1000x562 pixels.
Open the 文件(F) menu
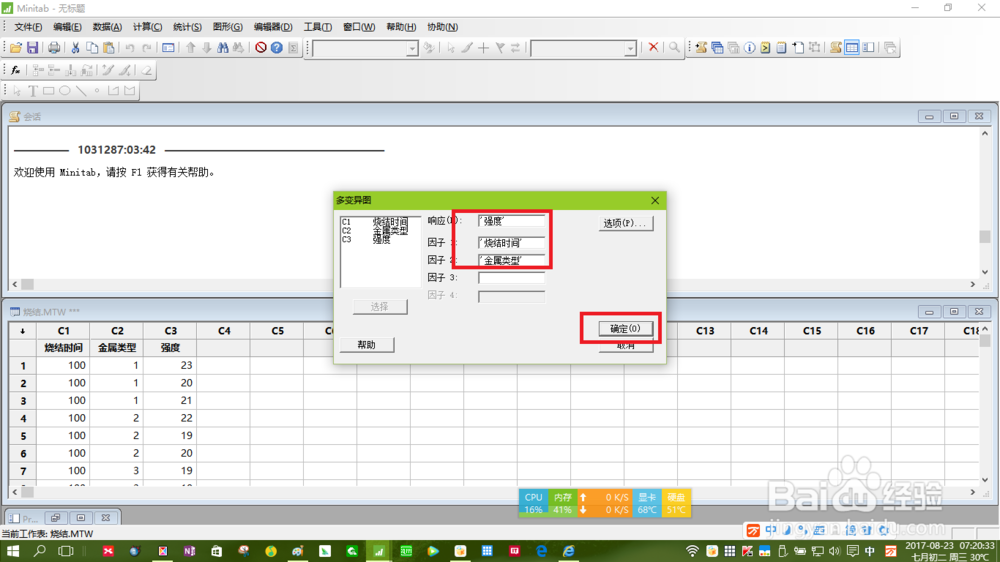[28, 27]
